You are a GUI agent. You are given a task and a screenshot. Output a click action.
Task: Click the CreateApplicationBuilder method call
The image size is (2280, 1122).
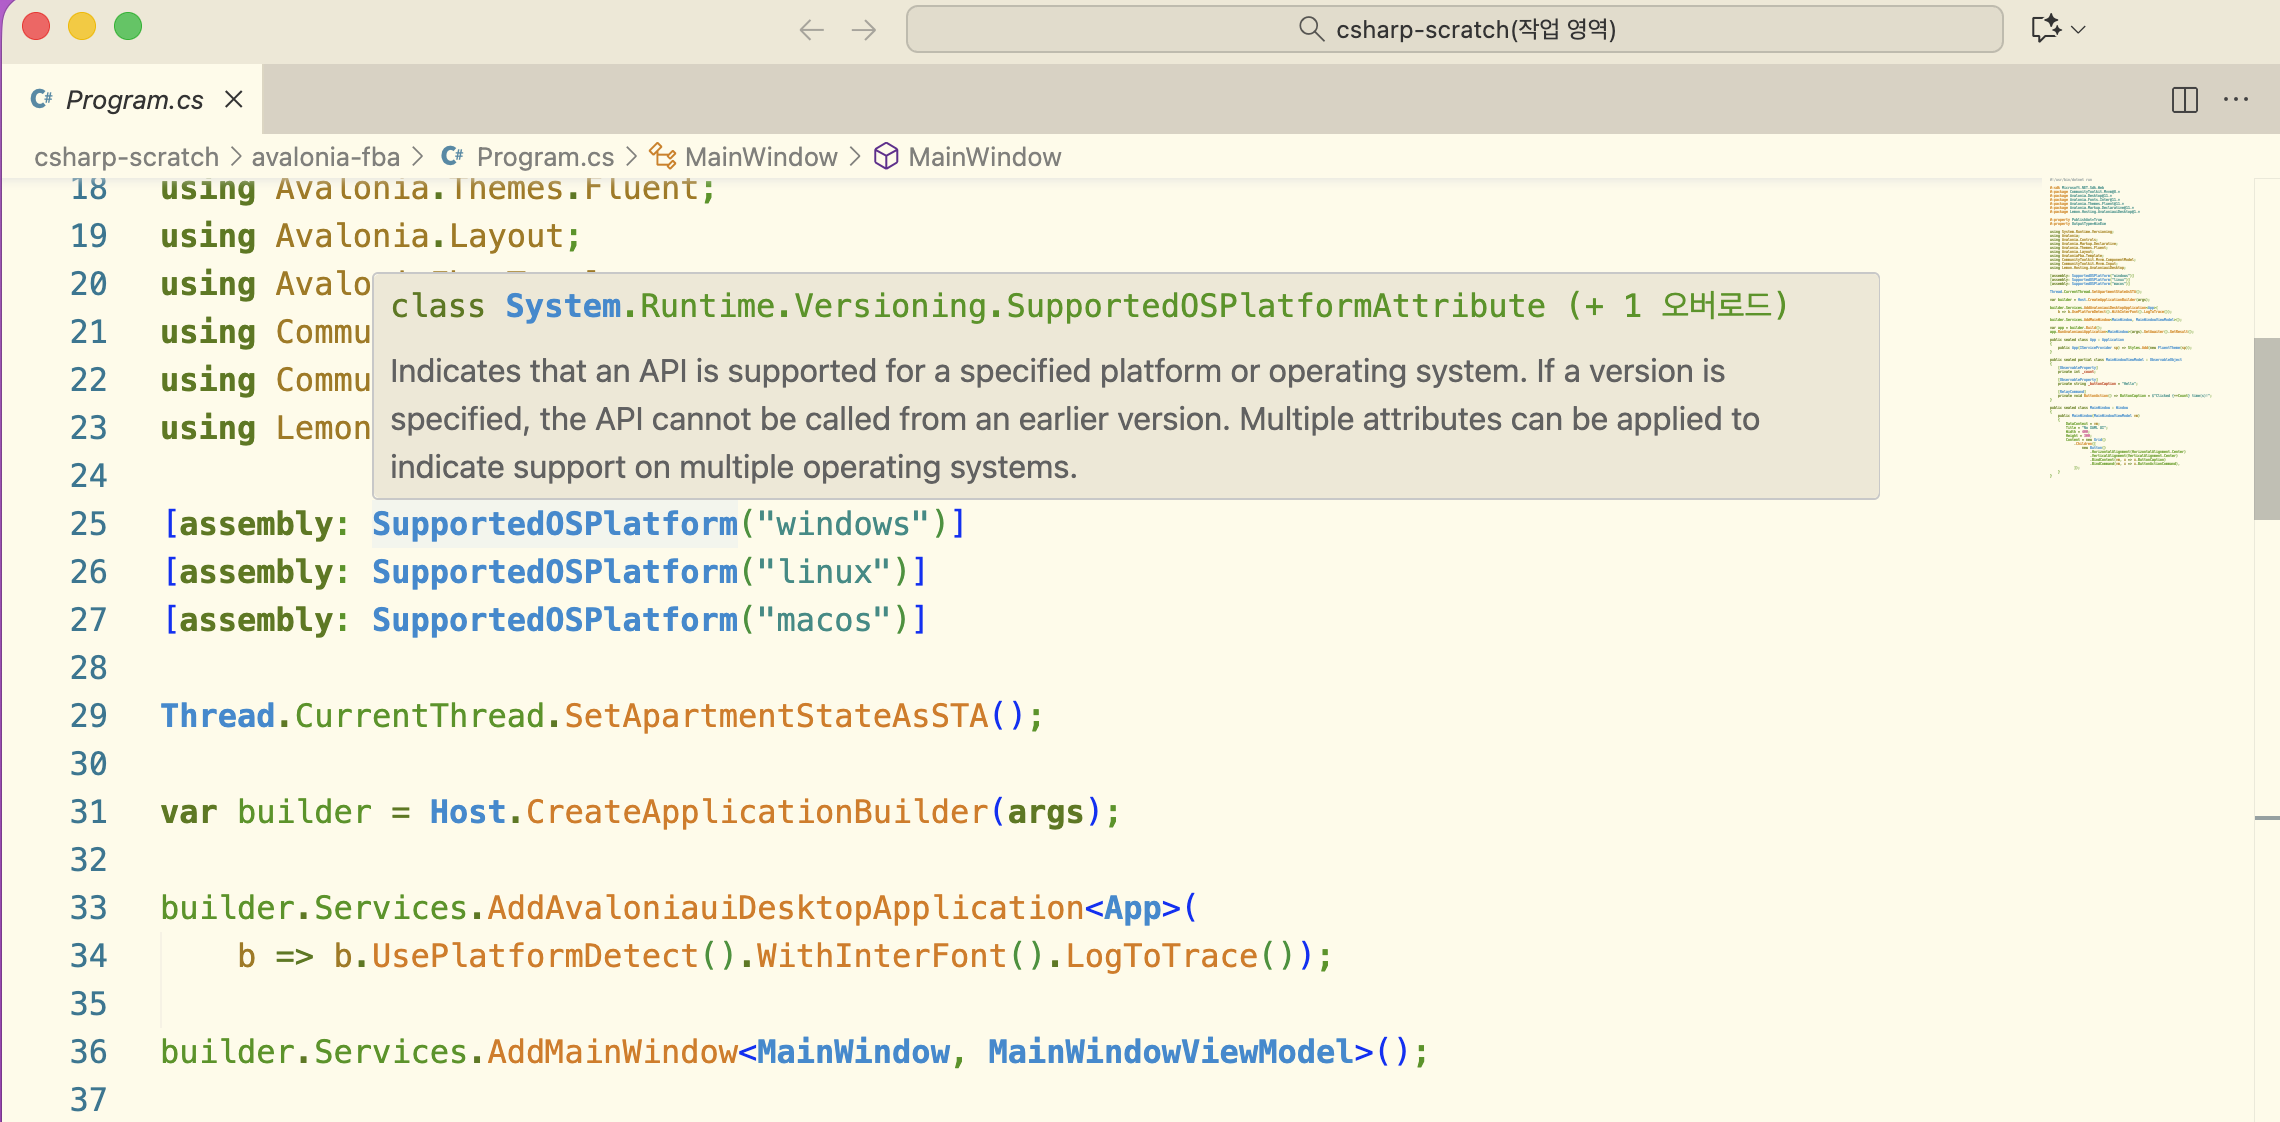click(757, 812)
